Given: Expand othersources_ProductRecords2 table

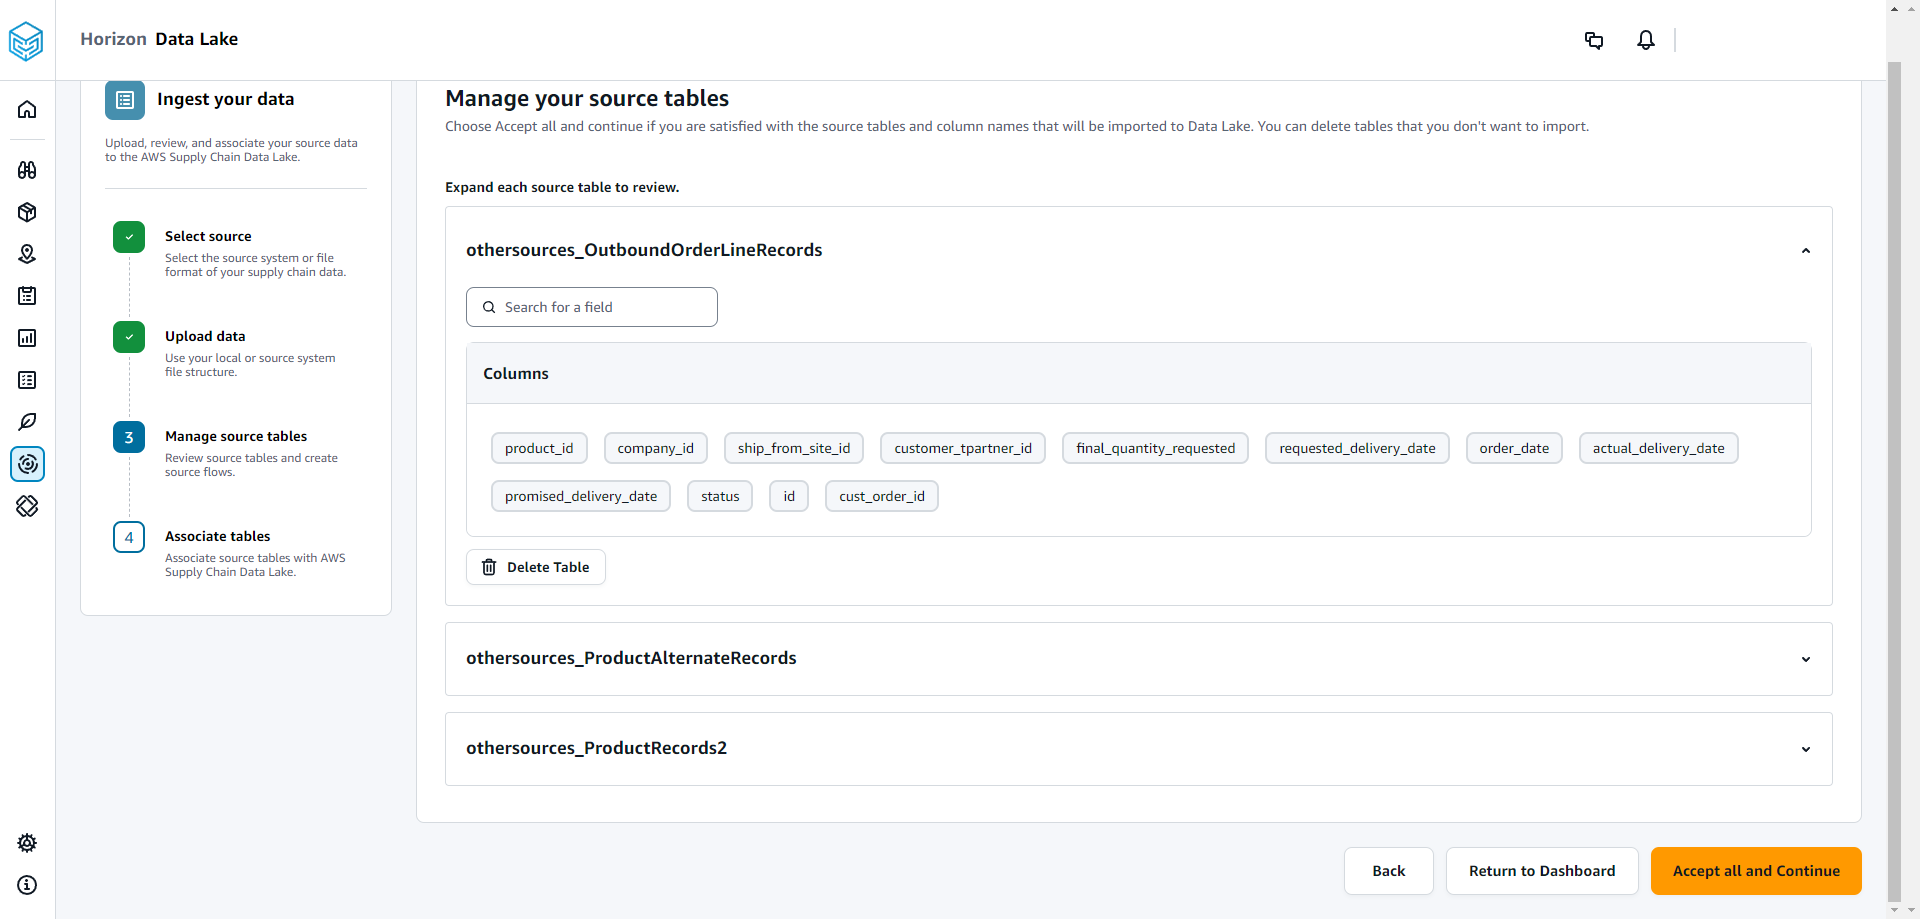Looking at the screenshot, I should [1805, 748].
